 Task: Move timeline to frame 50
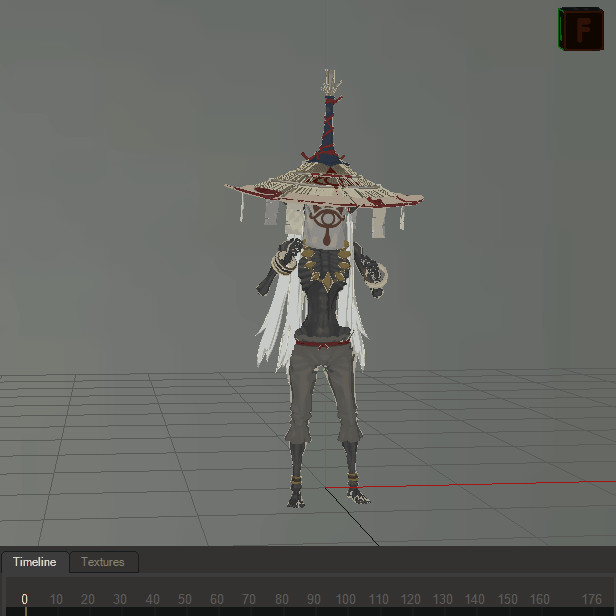[x=185, y=600]
